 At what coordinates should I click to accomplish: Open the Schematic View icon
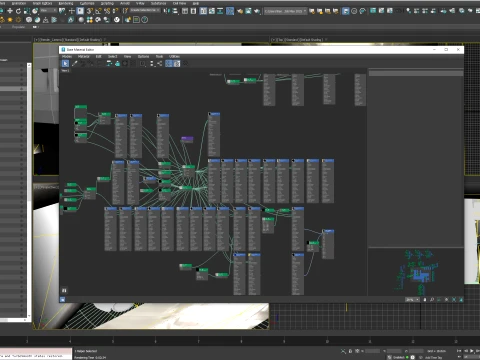point(220,11)
